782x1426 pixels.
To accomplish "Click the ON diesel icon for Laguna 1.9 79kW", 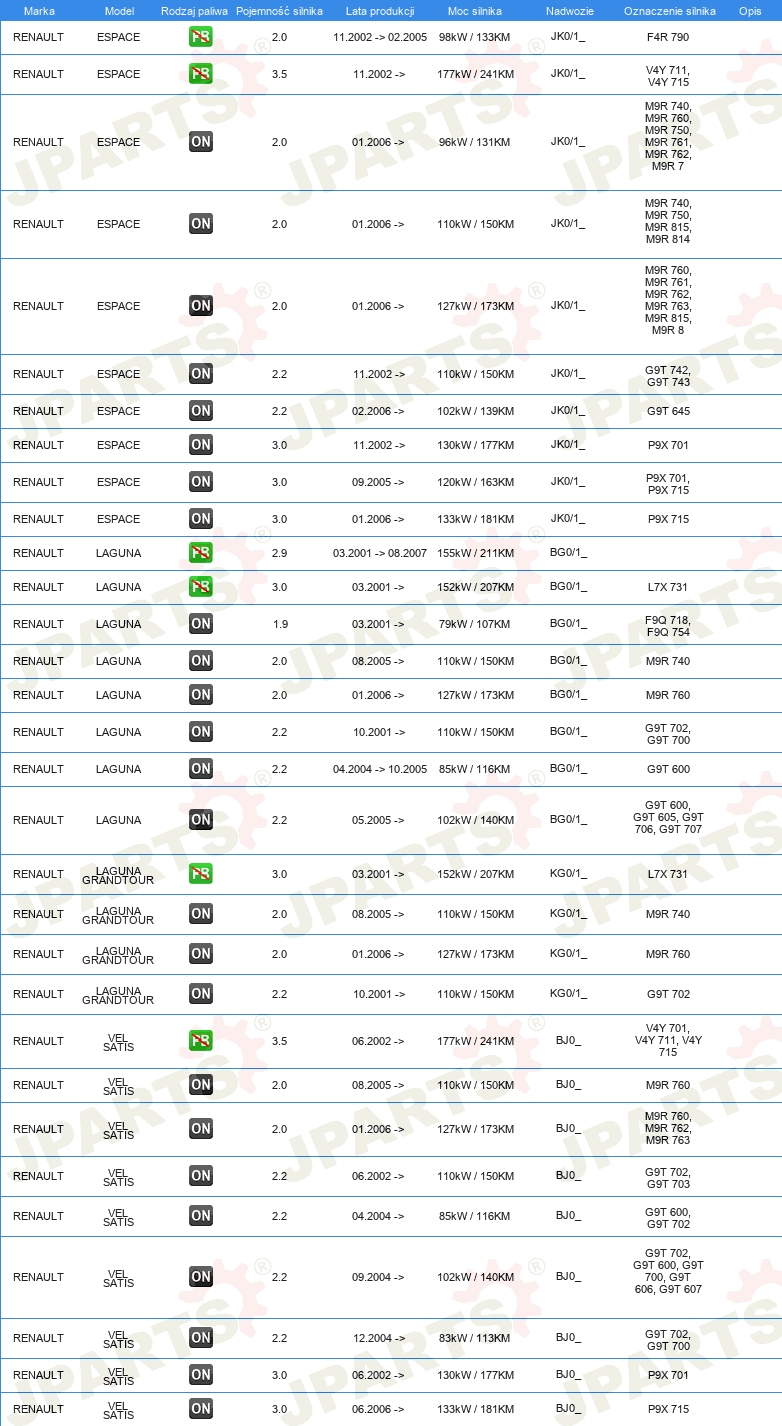I will [x=201, y=624].
